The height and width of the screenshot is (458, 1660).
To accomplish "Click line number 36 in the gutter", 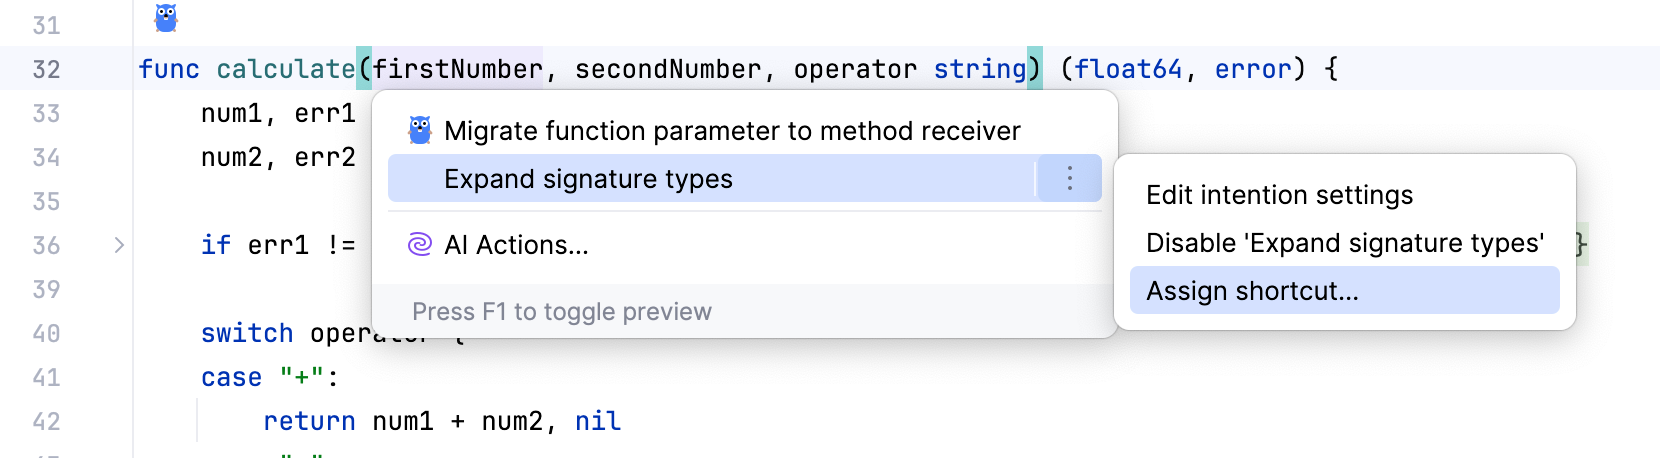I will click(46, 245).
